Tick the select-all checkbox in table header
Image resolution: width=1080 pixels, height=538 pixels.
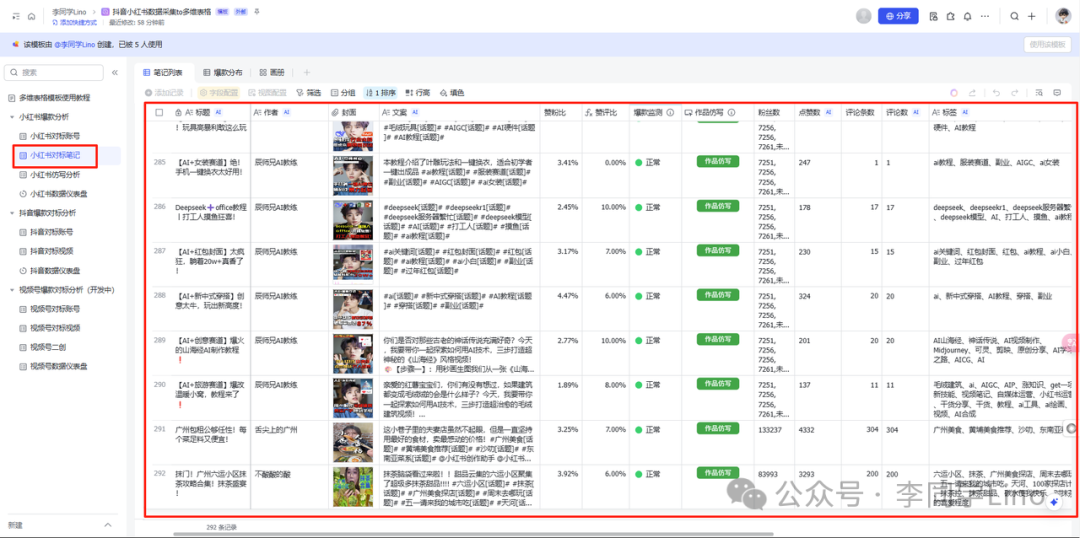(160, 112)
